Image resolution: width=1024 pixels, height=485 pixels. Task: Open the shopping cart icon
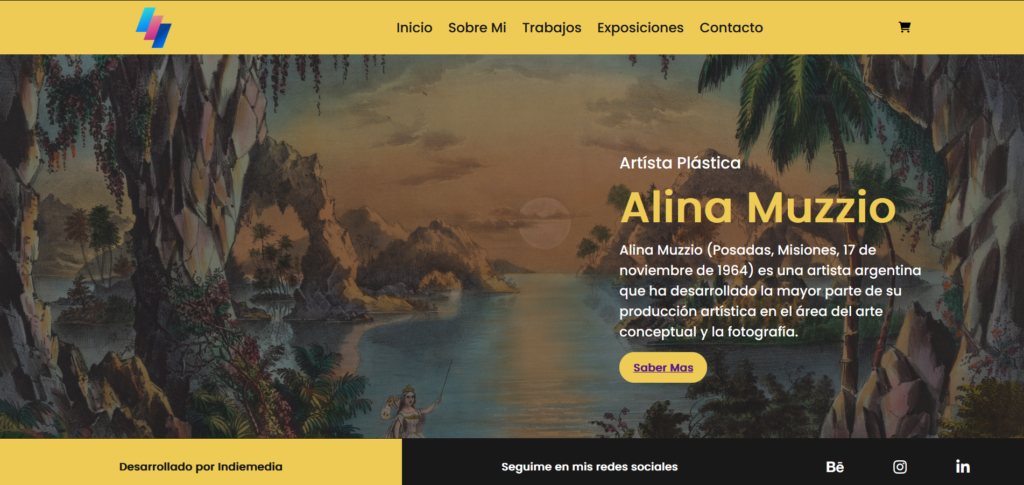[904, 27]
